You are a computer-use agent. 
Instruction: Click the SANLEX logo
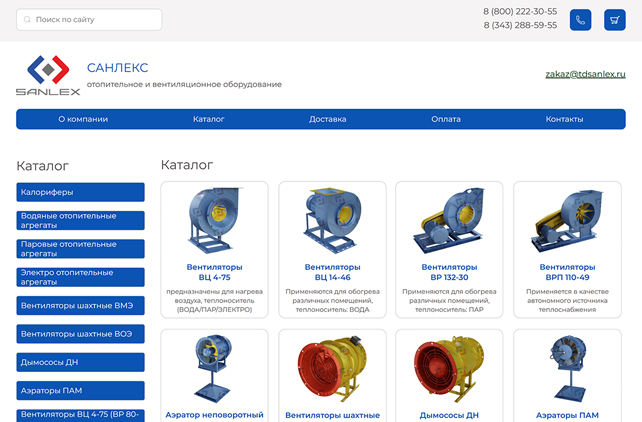(x=48, y=76)
